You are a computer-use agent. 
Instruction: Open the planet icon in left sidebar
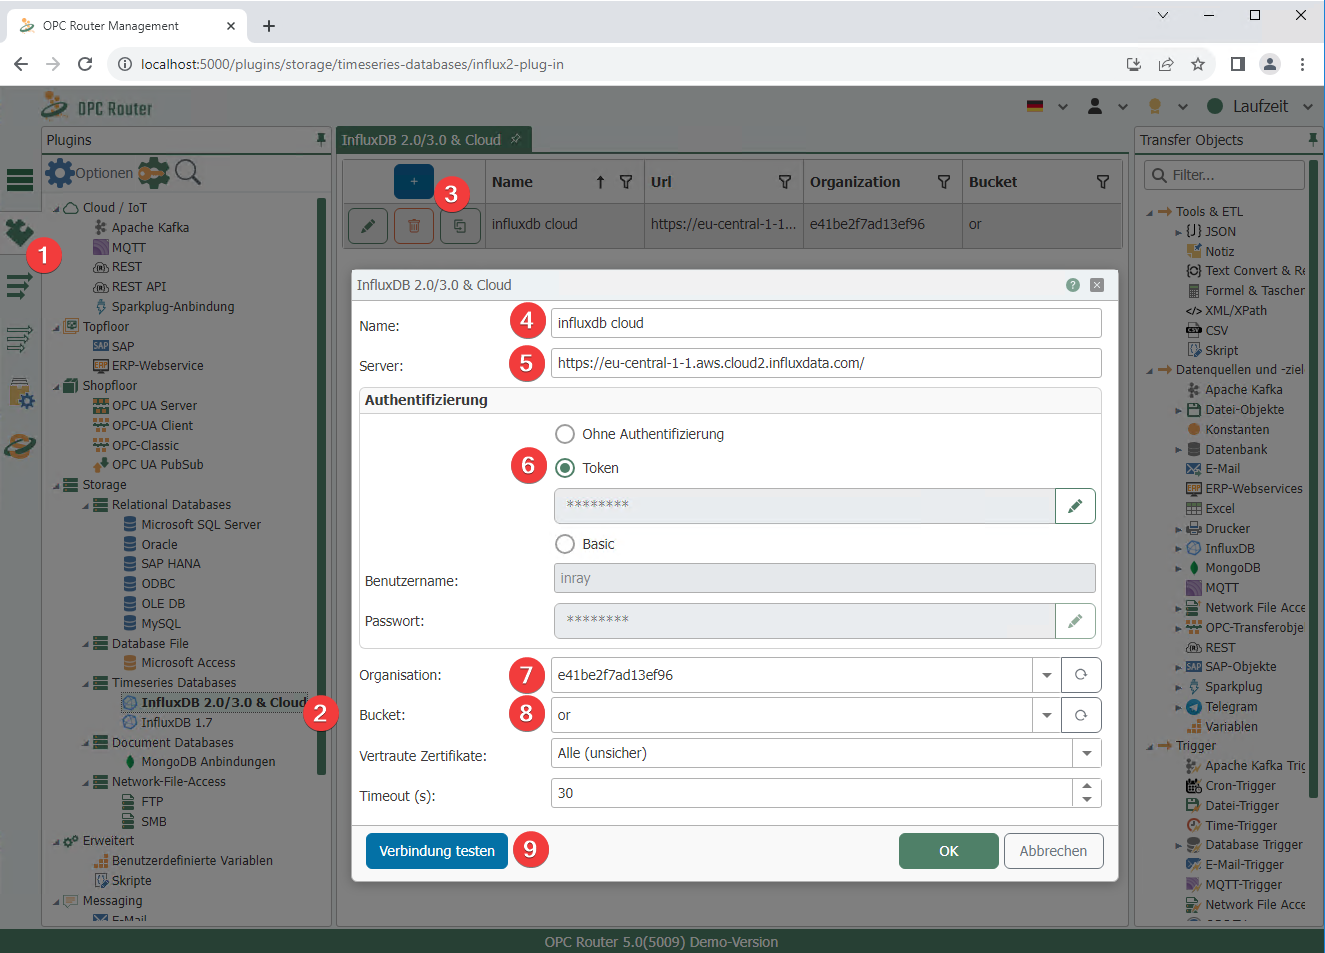[x=20, y=446]
